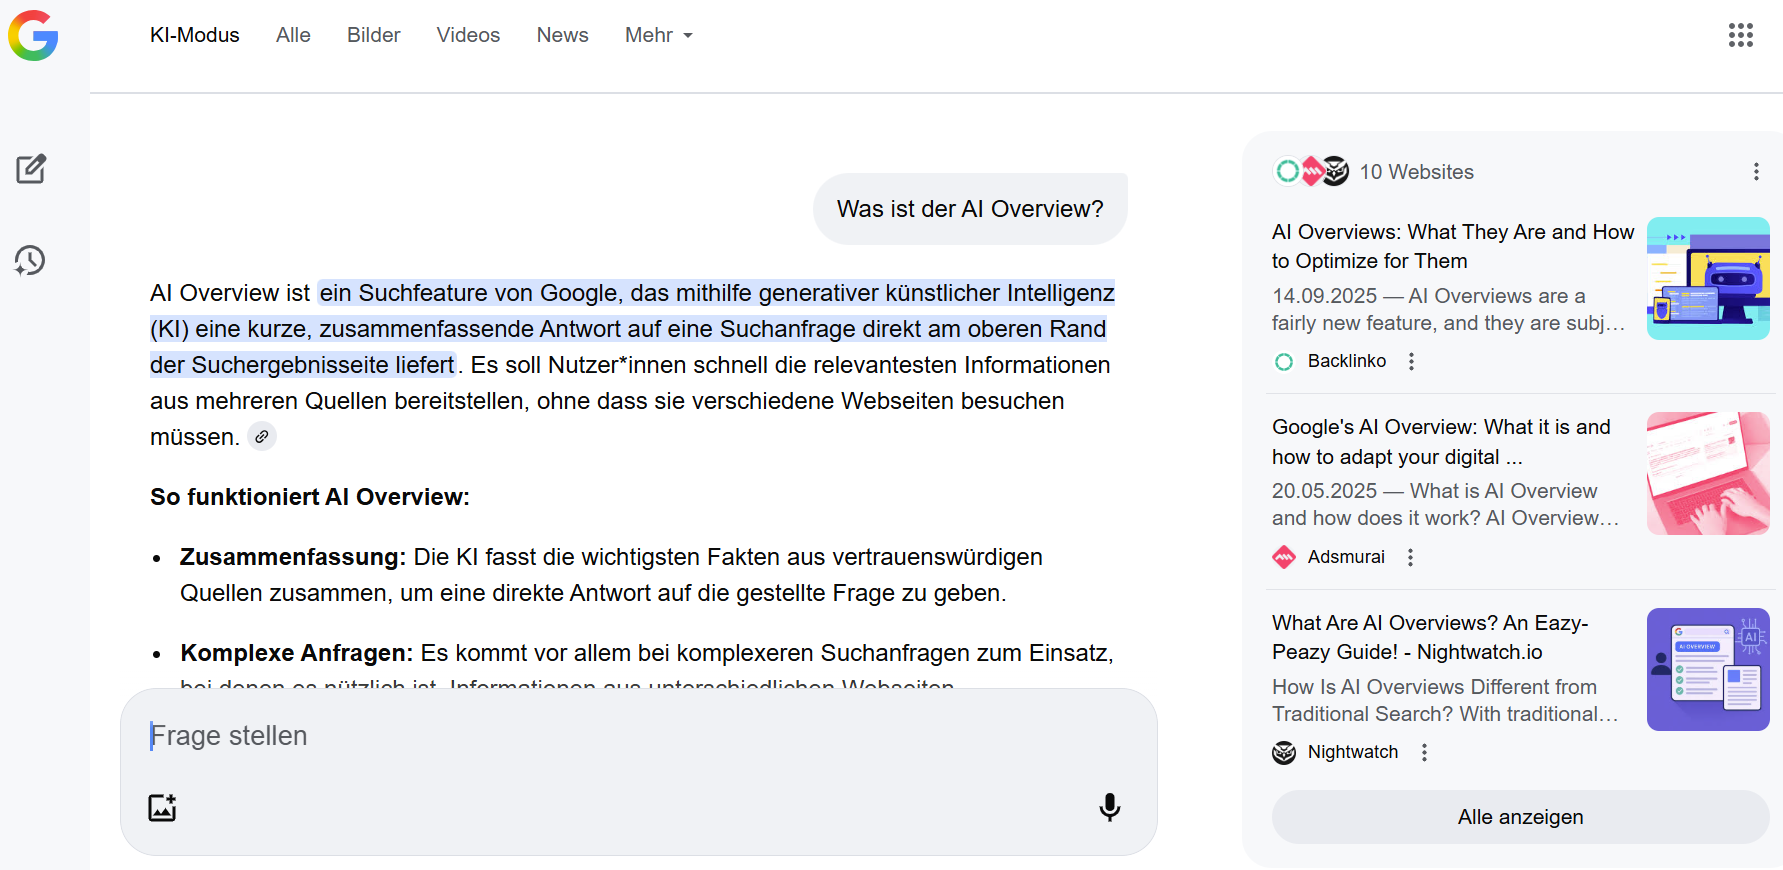Click the stacked site icons by '10 Websites'
The height and width of the screenshot is (870, 1783).
click(x=1311, y=171)
